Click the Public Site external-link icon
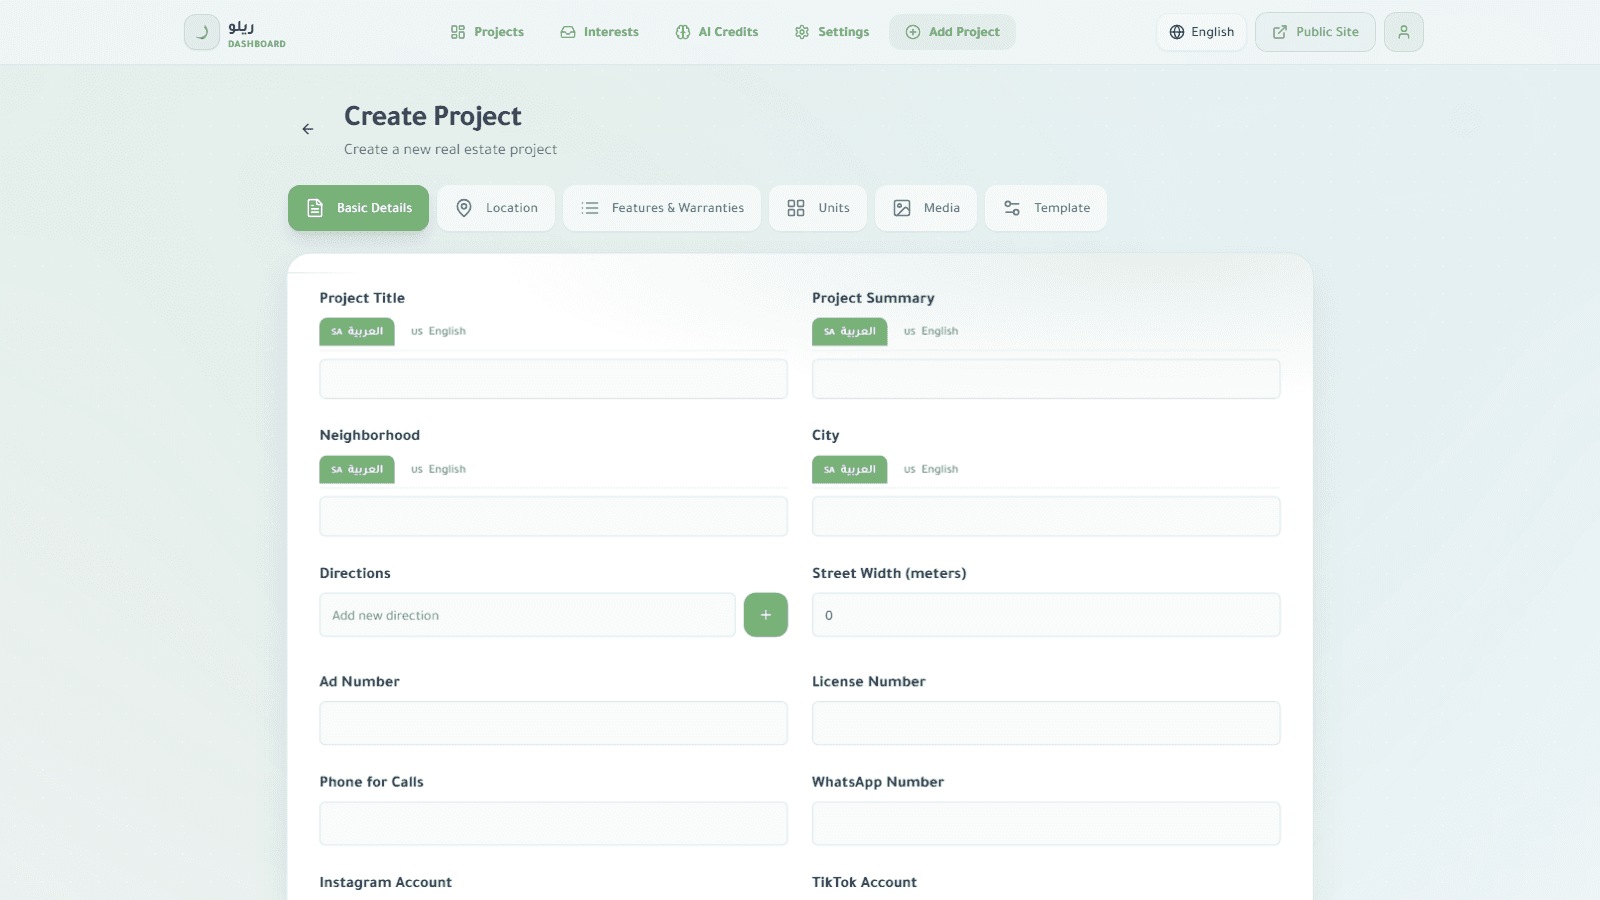Viewport: 1600px width, 900px height. 1280,32
